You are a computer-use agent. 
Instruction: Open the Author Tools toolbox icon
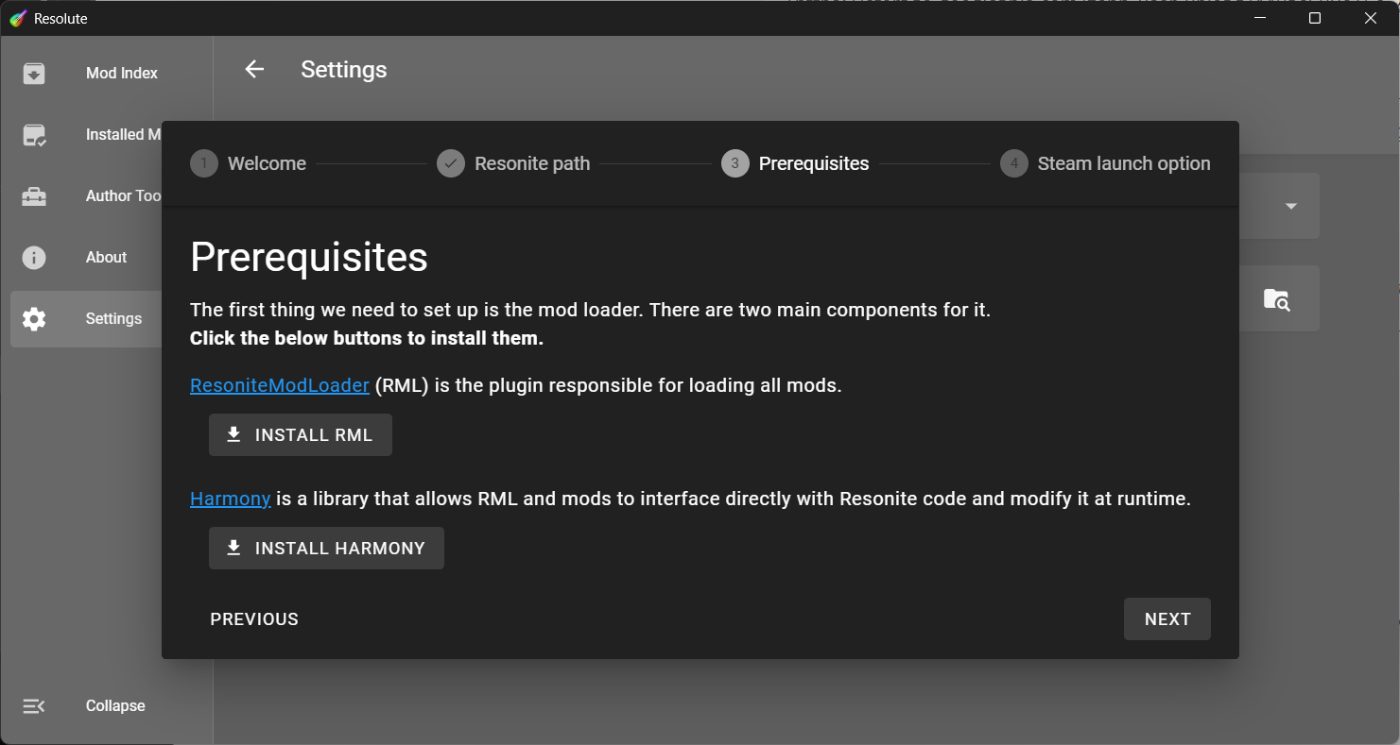[x=34, y=196]
